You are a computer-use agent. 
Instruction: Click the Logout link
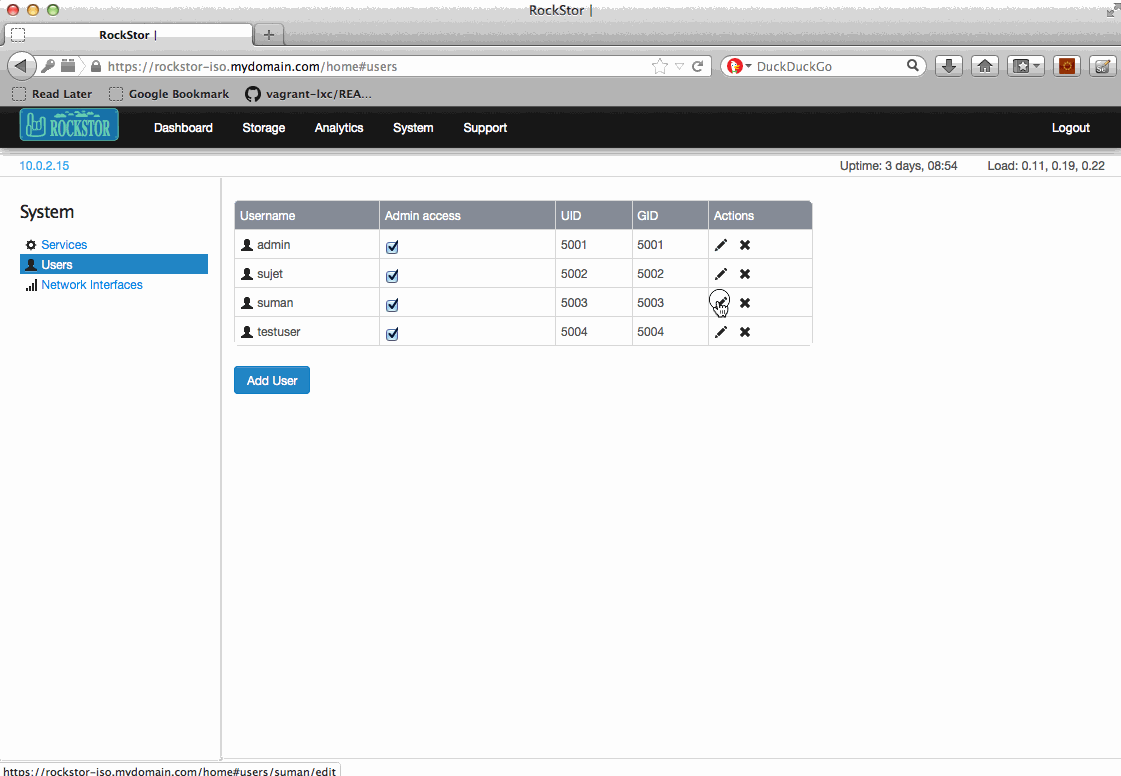[x=1070, y=128]
